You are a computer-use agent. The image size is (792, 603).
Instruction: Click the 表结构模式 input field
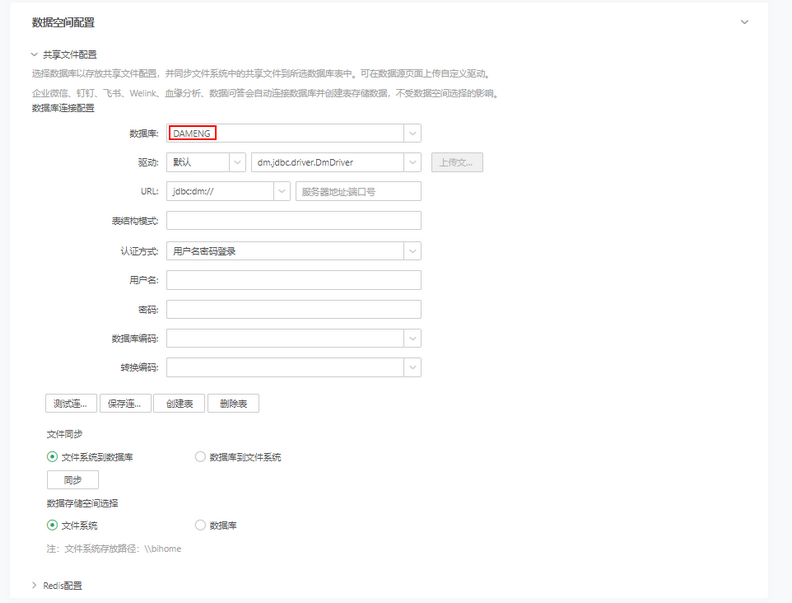293,221
